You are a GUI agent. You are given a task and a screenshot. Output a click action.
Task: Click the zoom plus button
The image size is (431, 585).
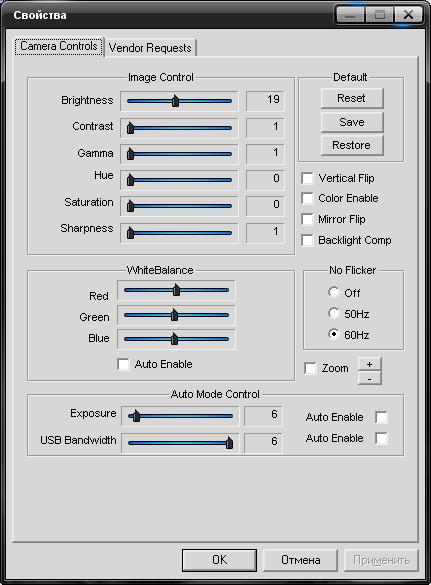[x=369, y=364]
